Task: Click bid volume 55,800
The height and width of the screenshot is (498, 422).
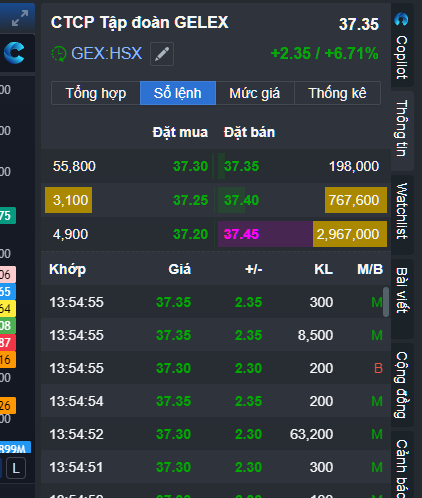Action: click(74, 166)
